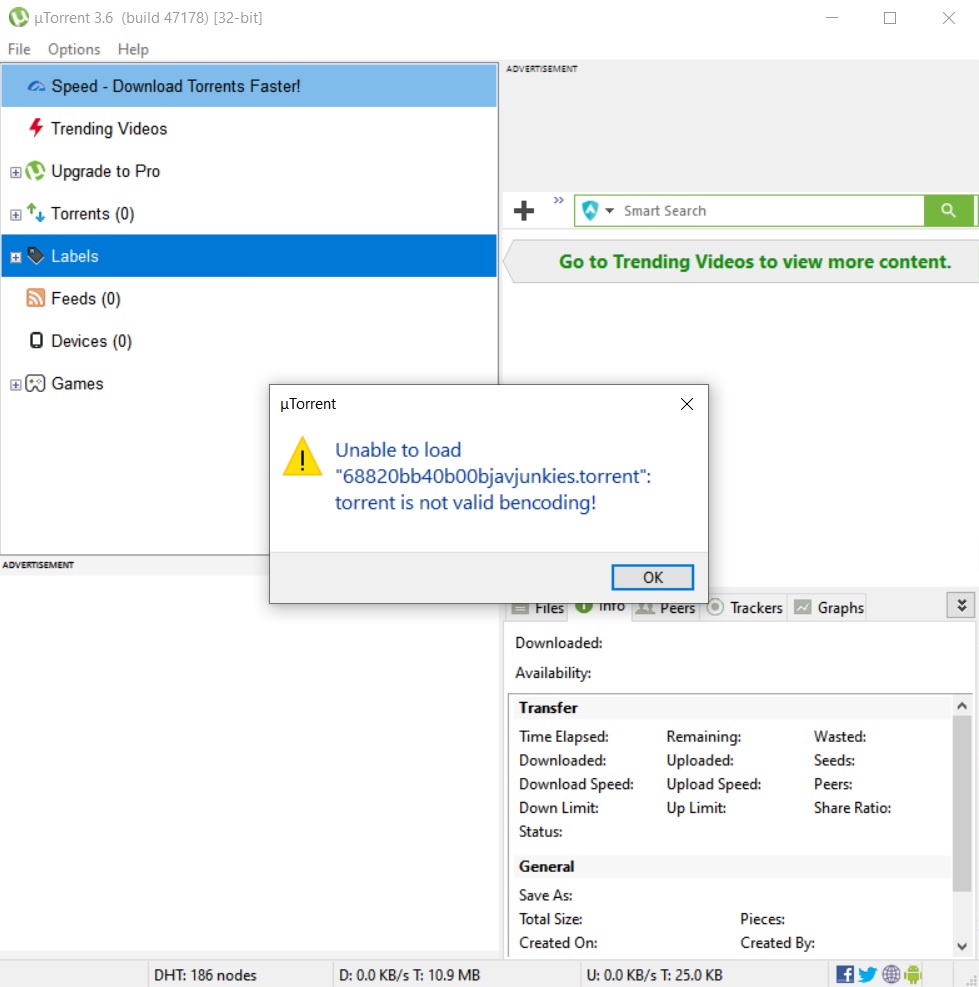Click the Transfer section header

(548, 708)
